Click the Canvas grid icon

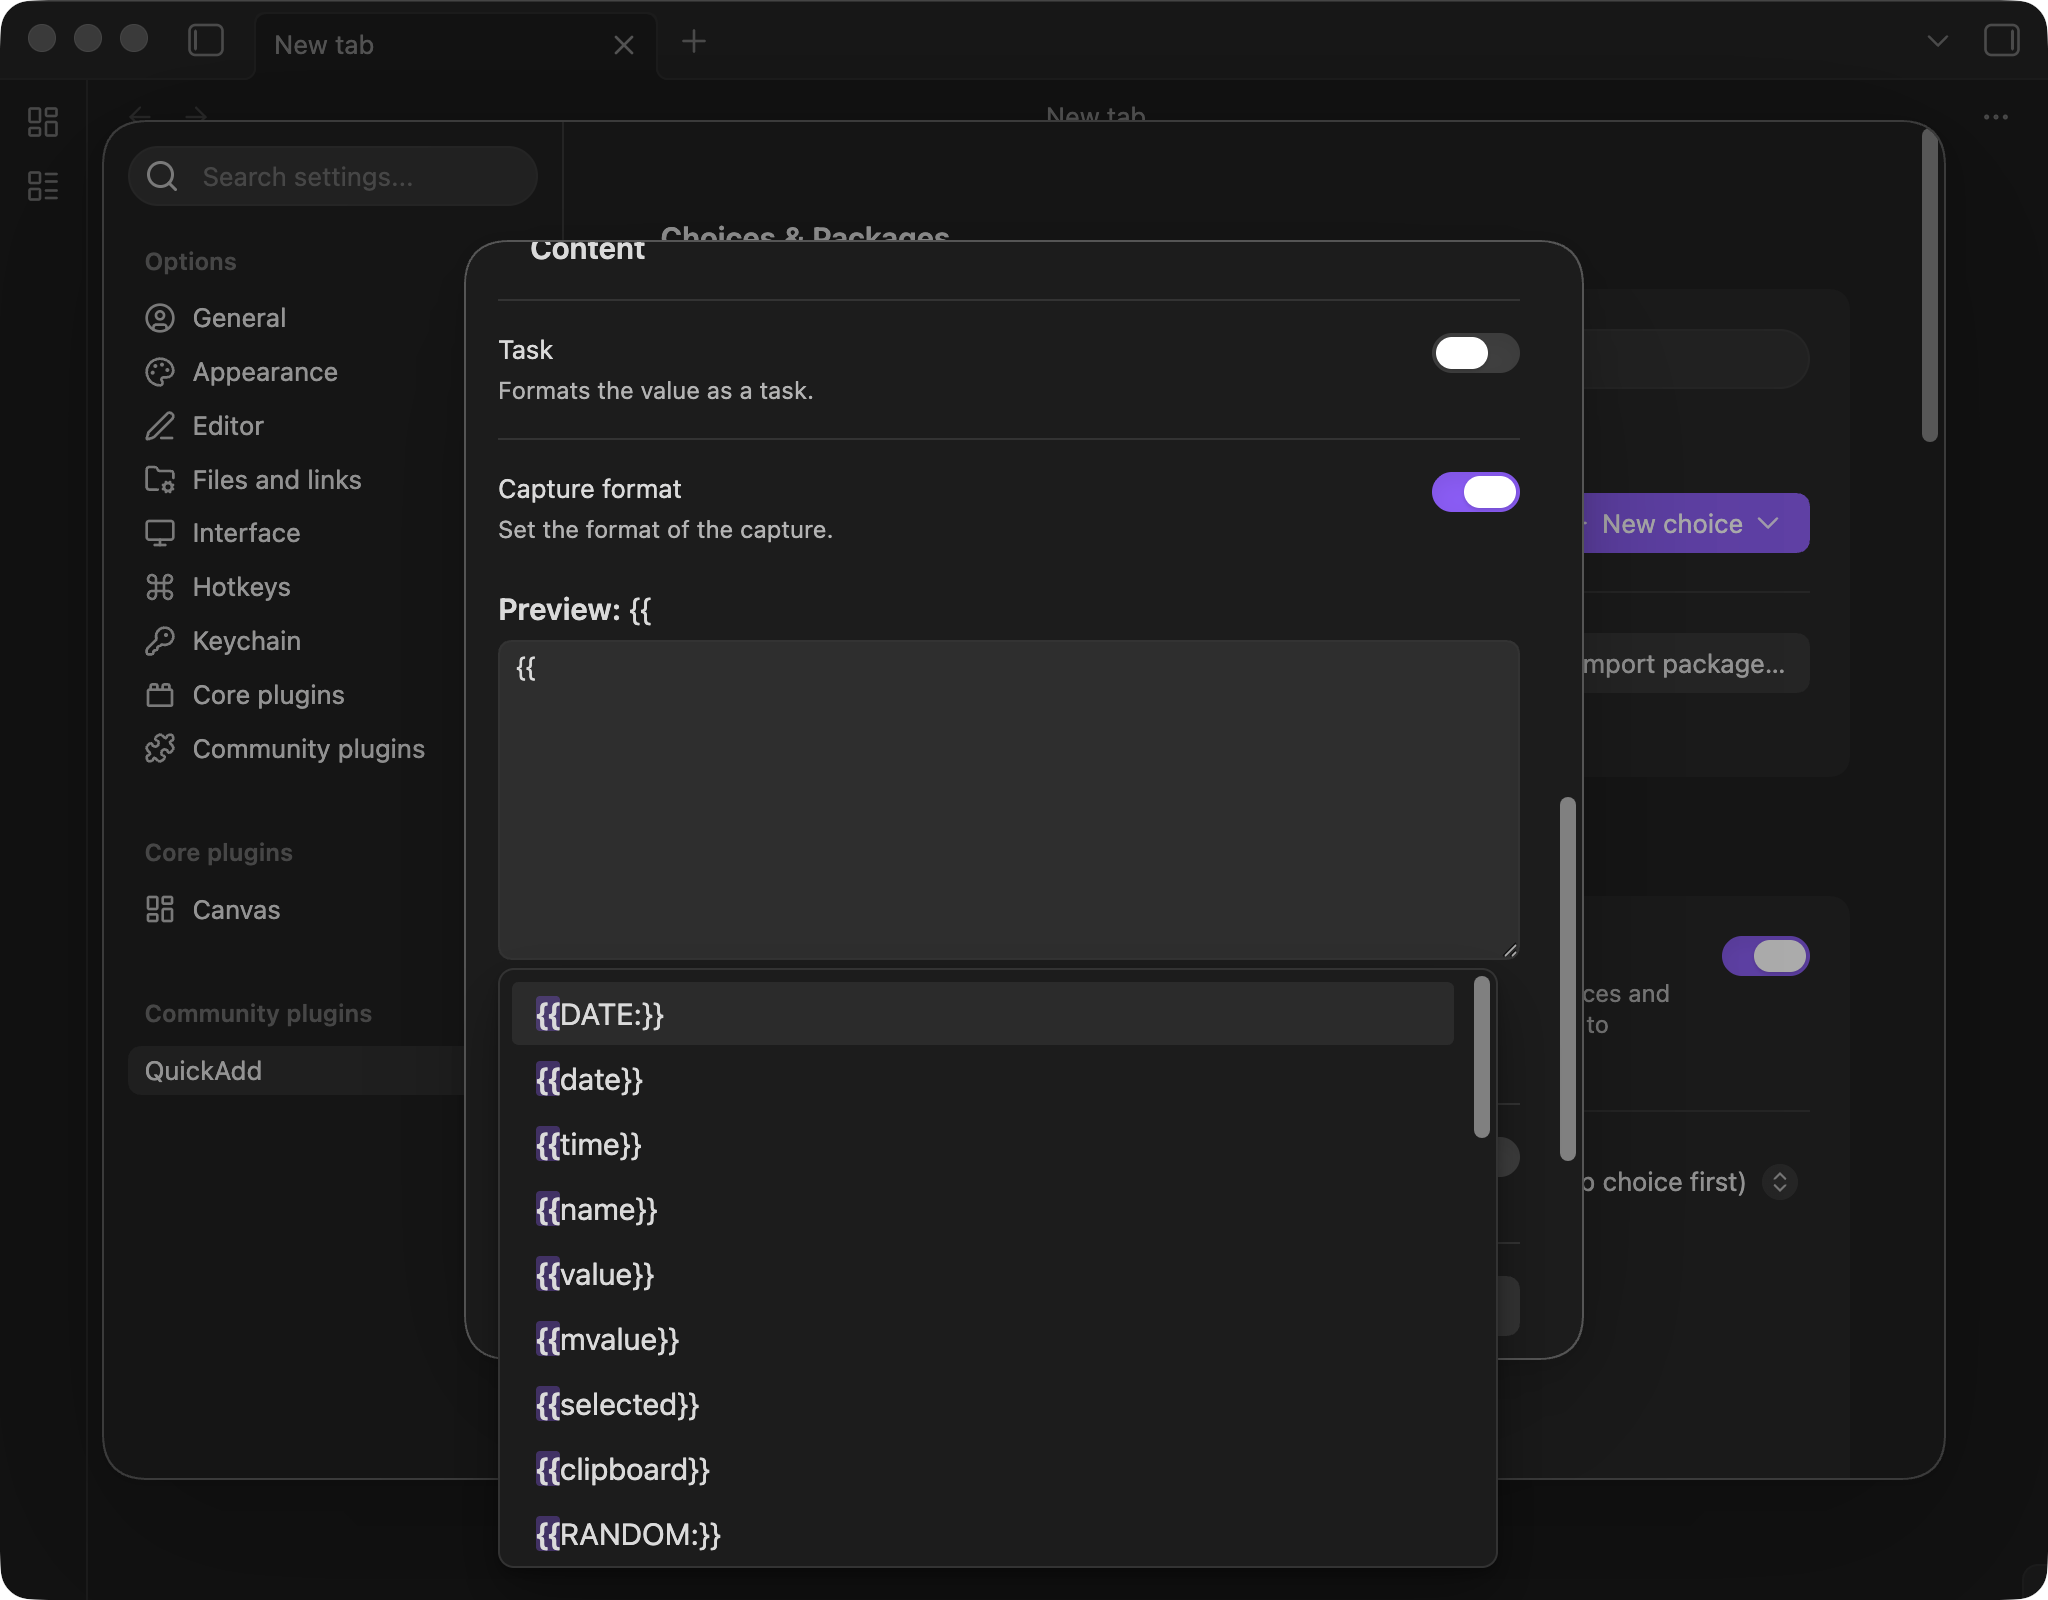160,910
